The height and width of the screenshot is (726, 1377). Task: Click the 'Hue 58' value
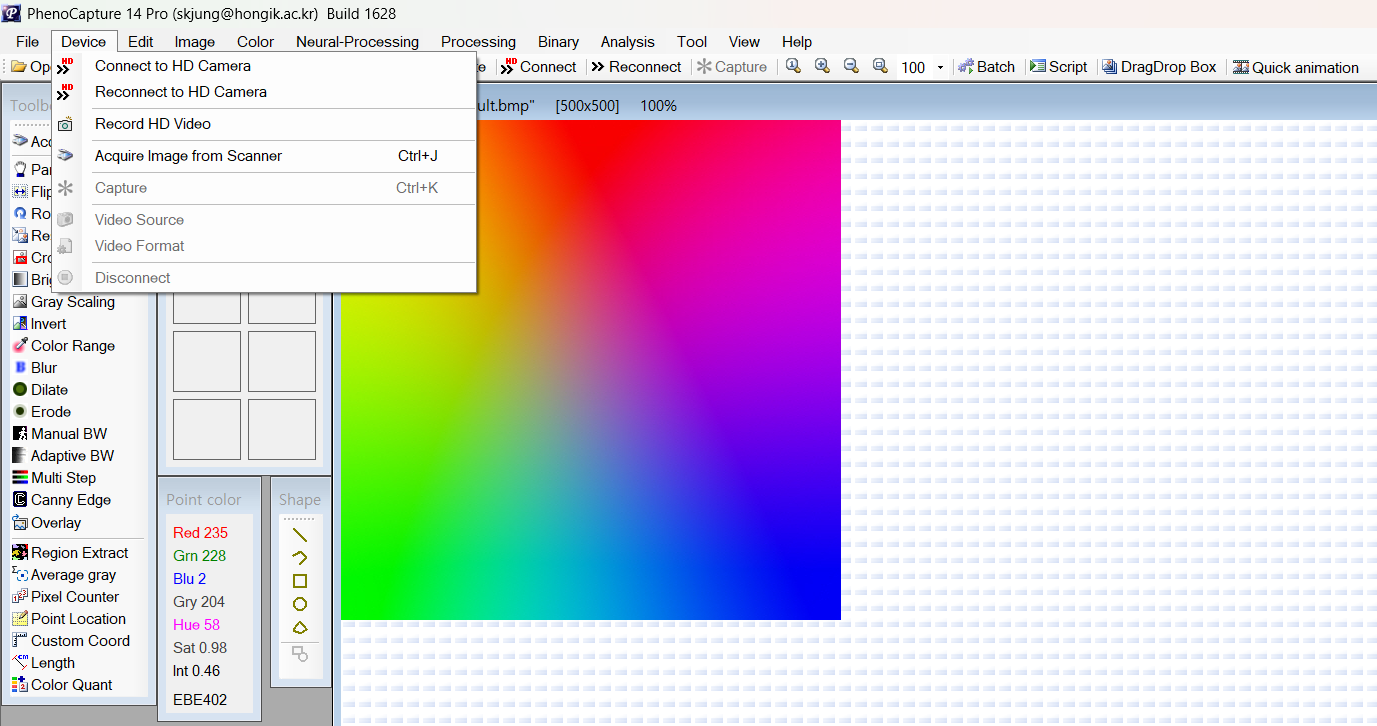click(x=196, y=625)
